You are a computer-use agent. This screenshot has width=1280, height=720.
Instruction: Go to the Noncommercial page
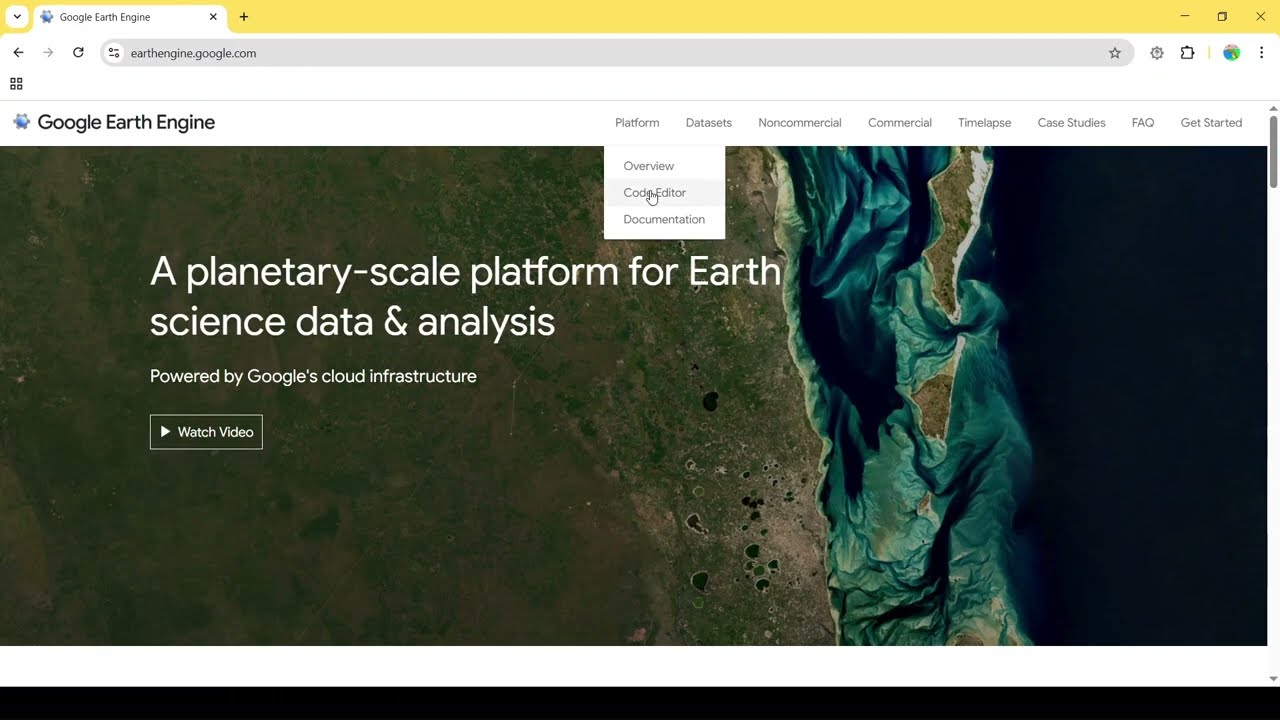(800, 123)
